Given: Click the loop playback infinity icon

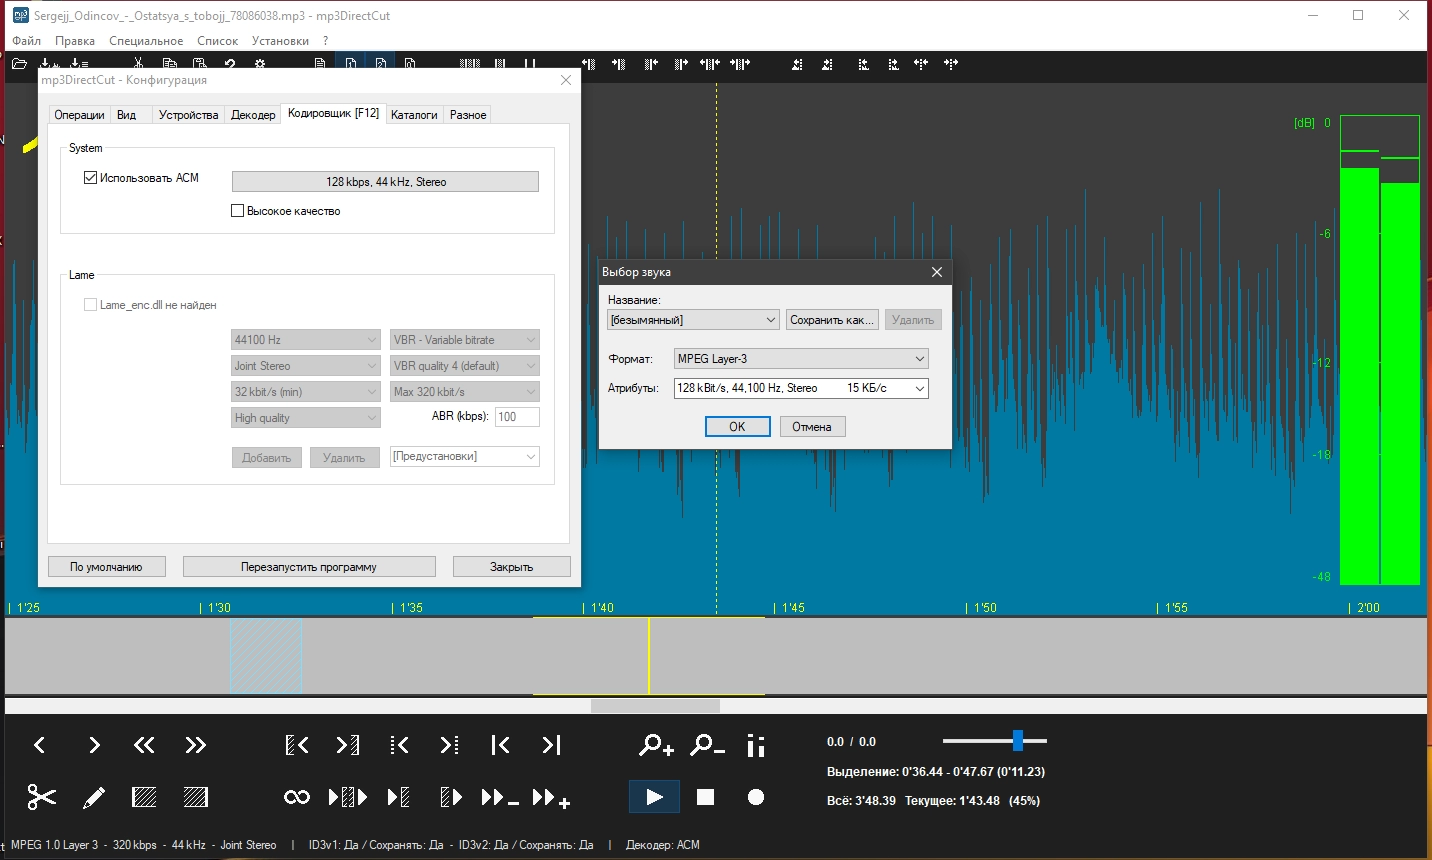Looking at the screenshot, I should (x=297, y=797).
